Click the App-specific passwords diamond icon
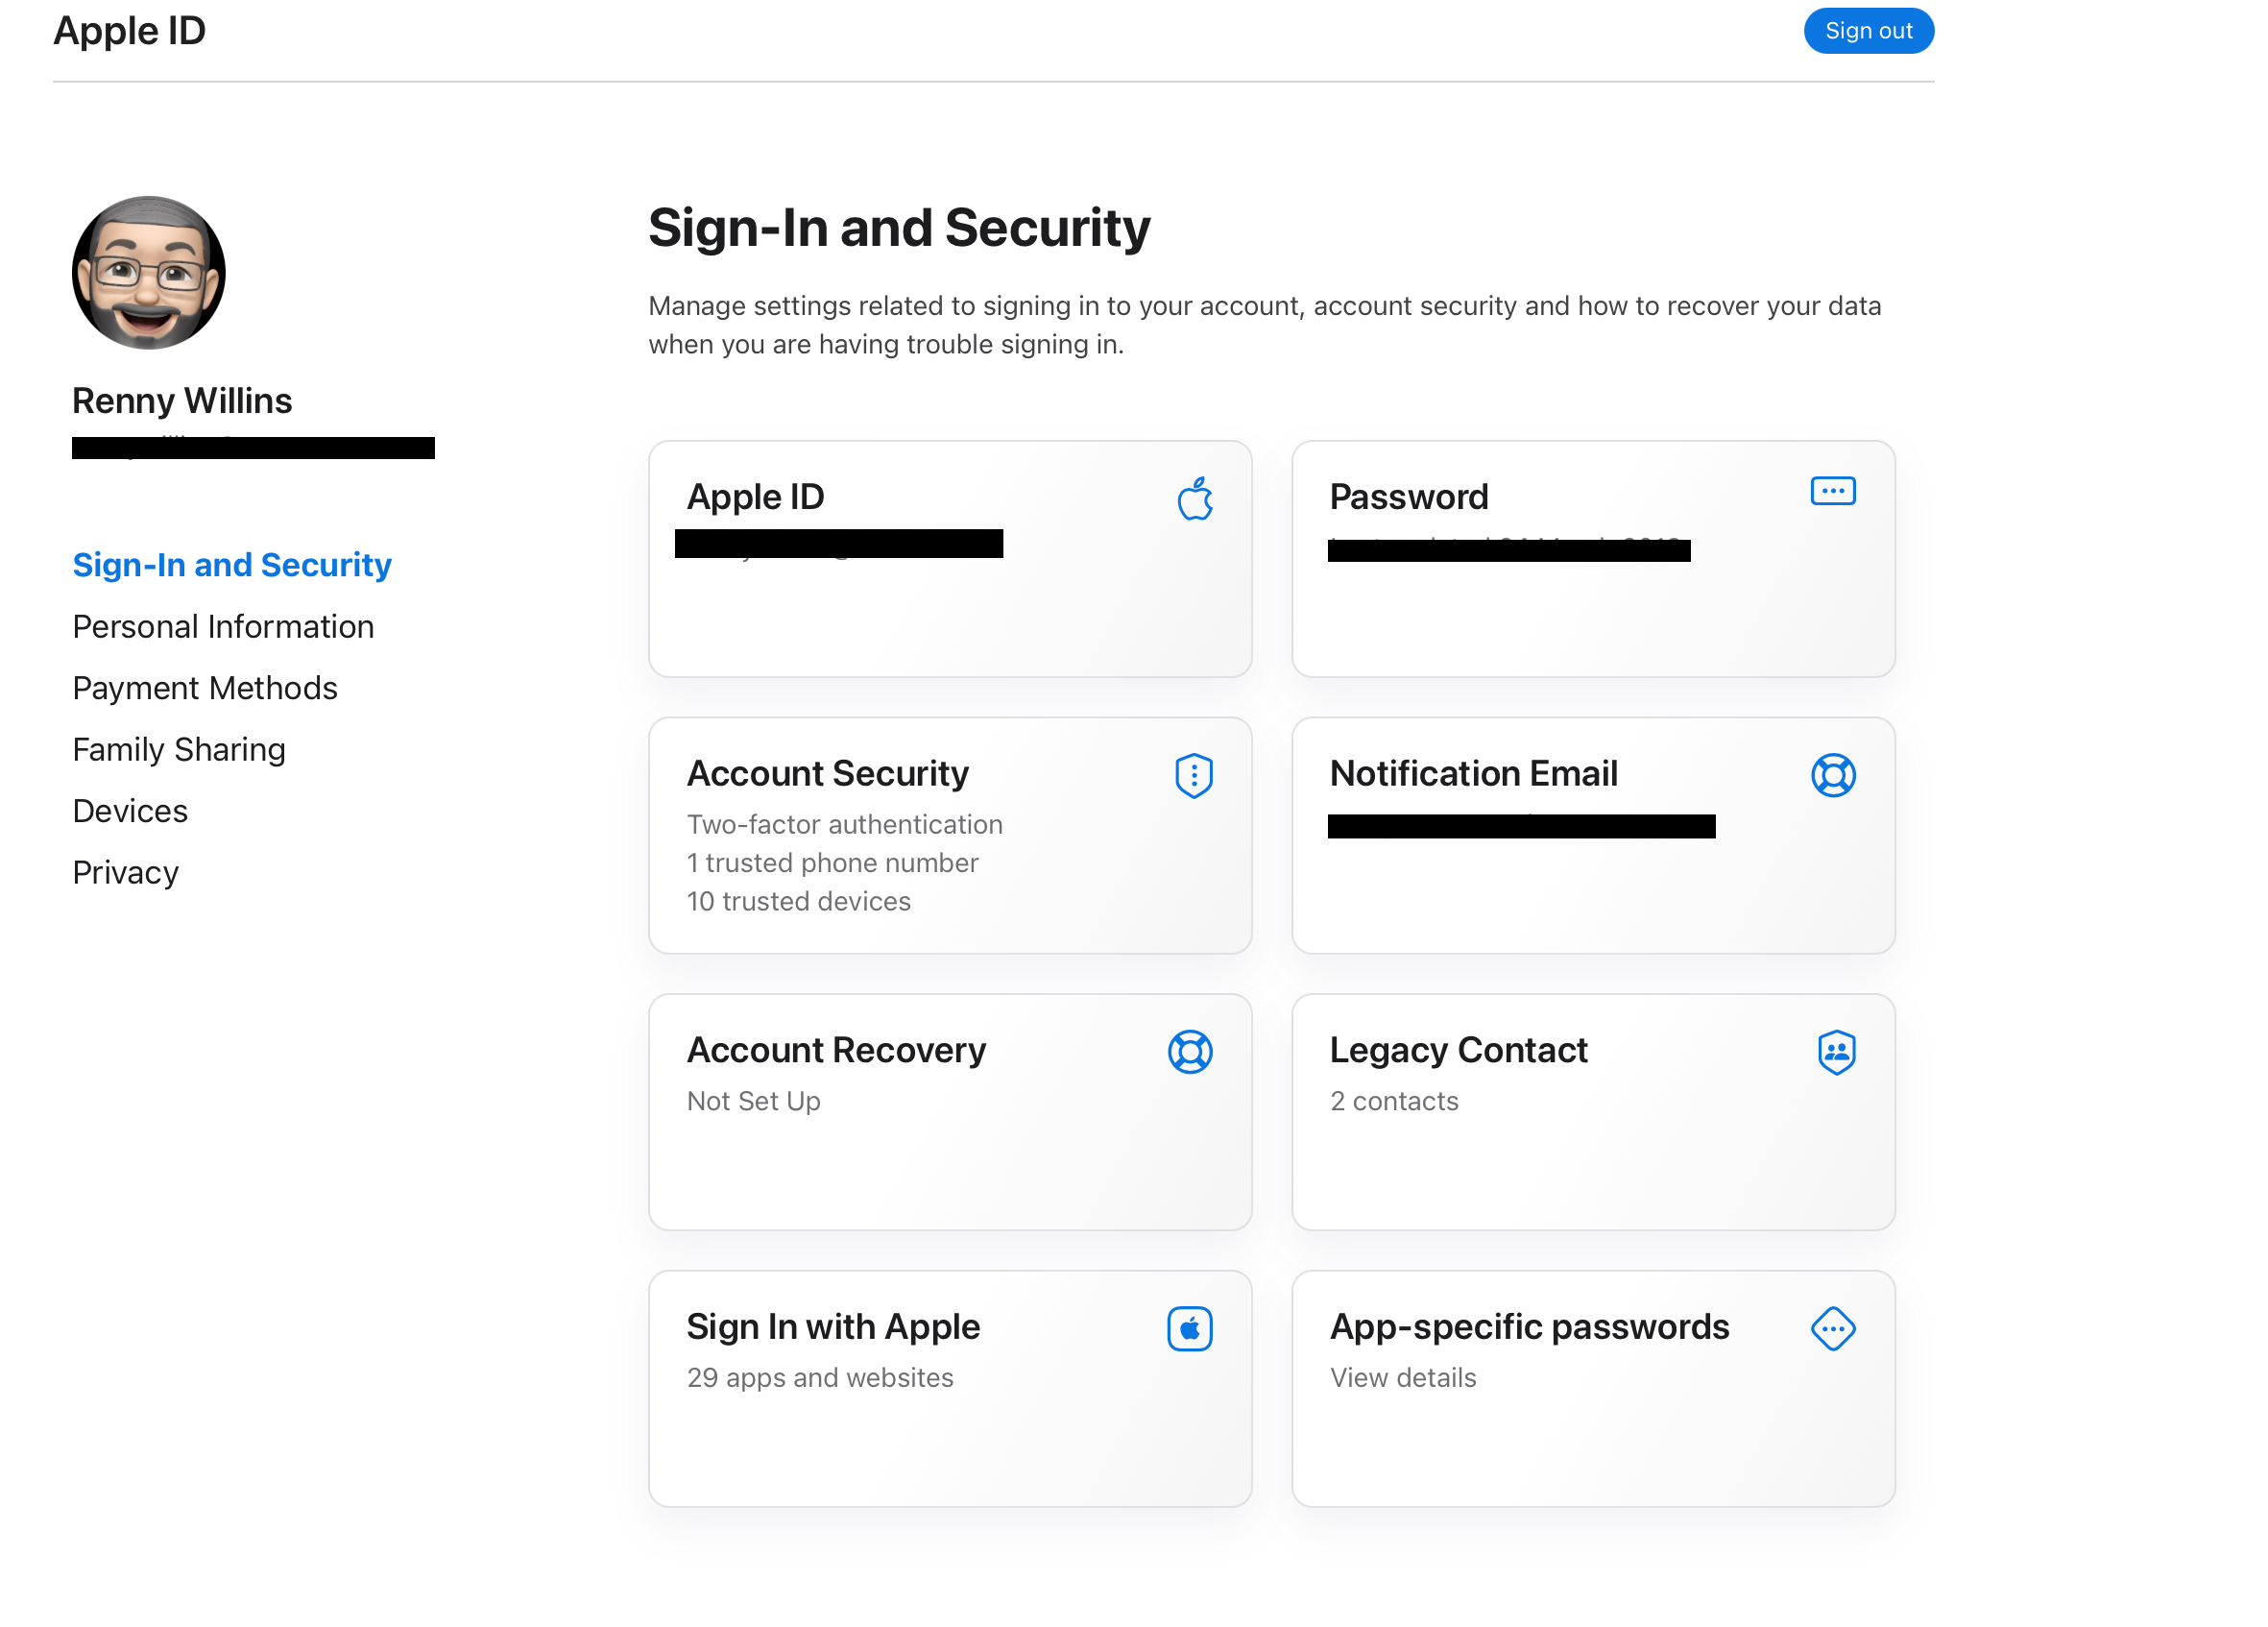The image size is (2268, 1627). (1833, 1329)
